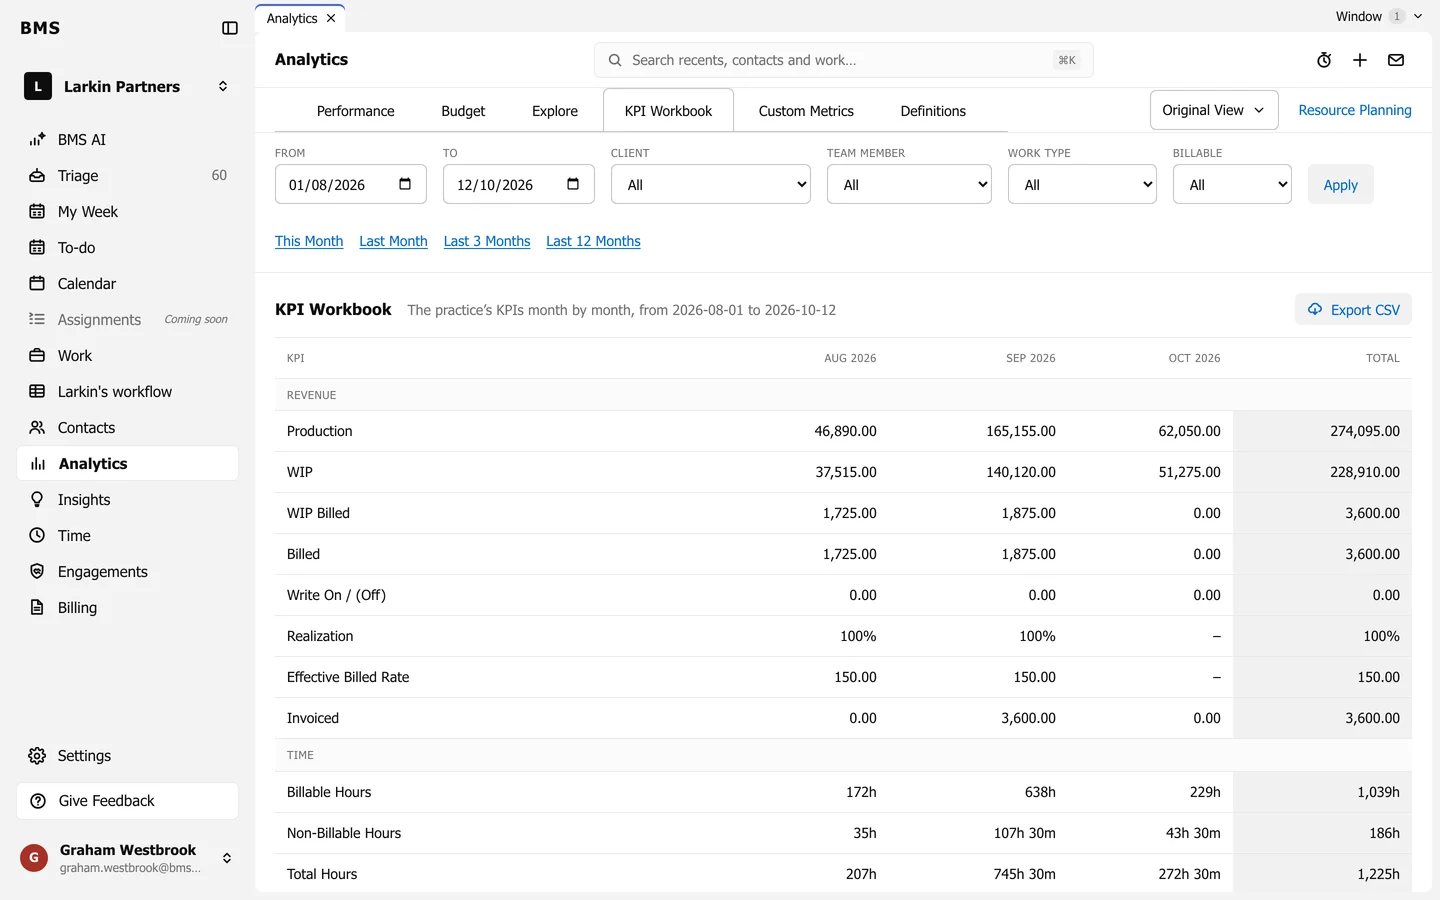Open the Time section
Image resolution: width=1440 pixels, height=900 pixels.
tap(128, 536)
